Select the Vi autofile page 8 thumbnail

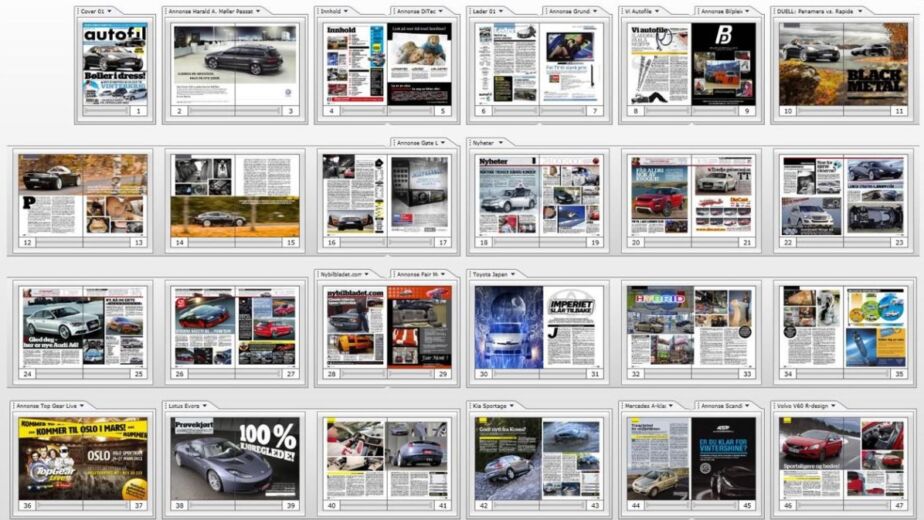coord(659,64)
